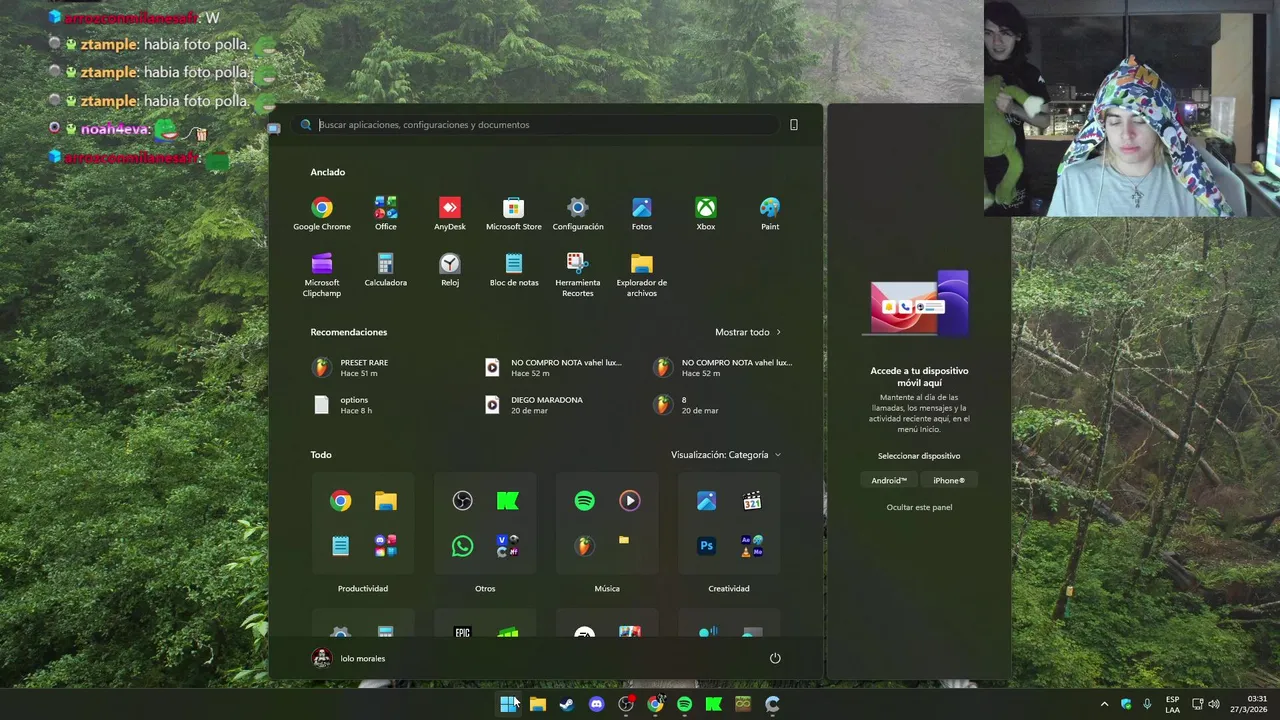Launch the pinned Office app

[x=386, y=213]
